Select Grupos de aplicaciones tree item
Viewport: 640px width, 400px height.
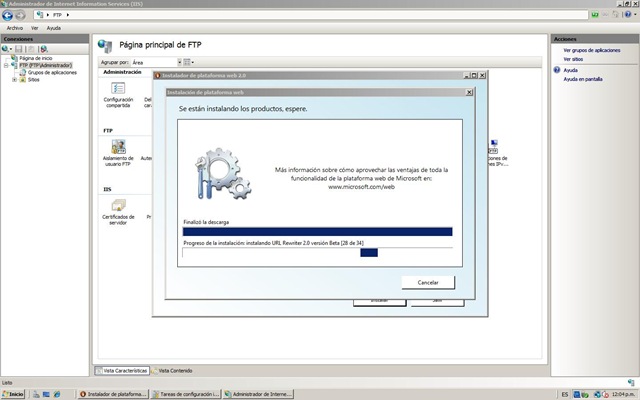pyautogui.click(x=52, y=72)
